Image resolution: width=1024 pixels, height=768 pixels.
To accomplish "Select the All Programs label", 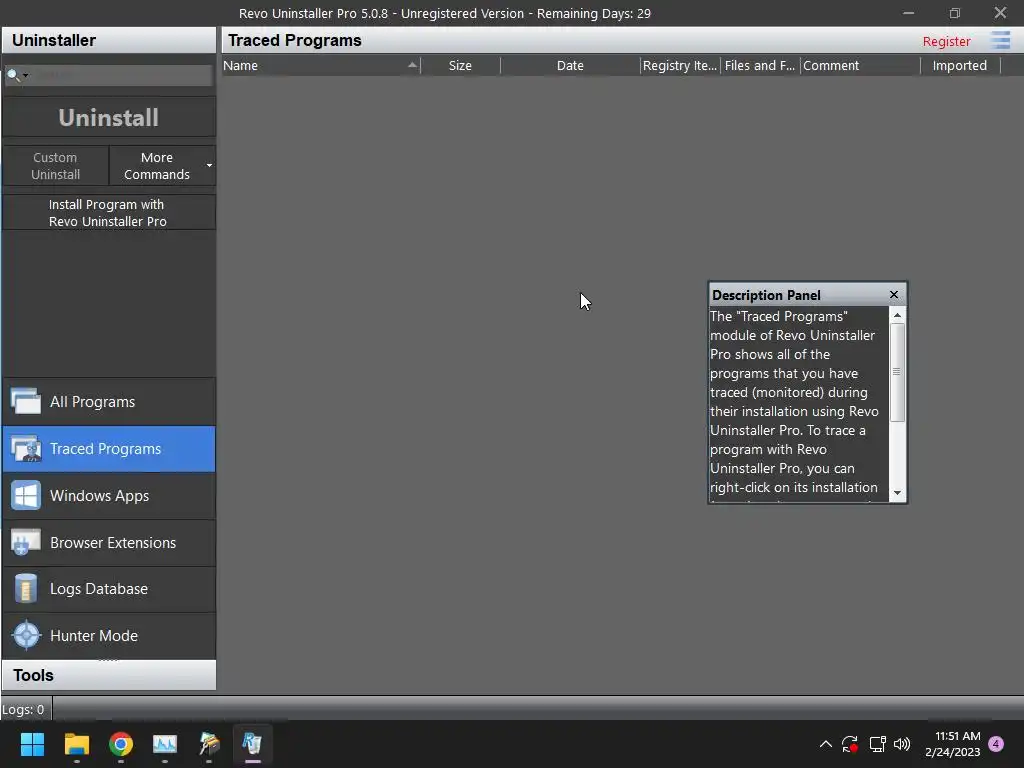I will coord(93,402).
